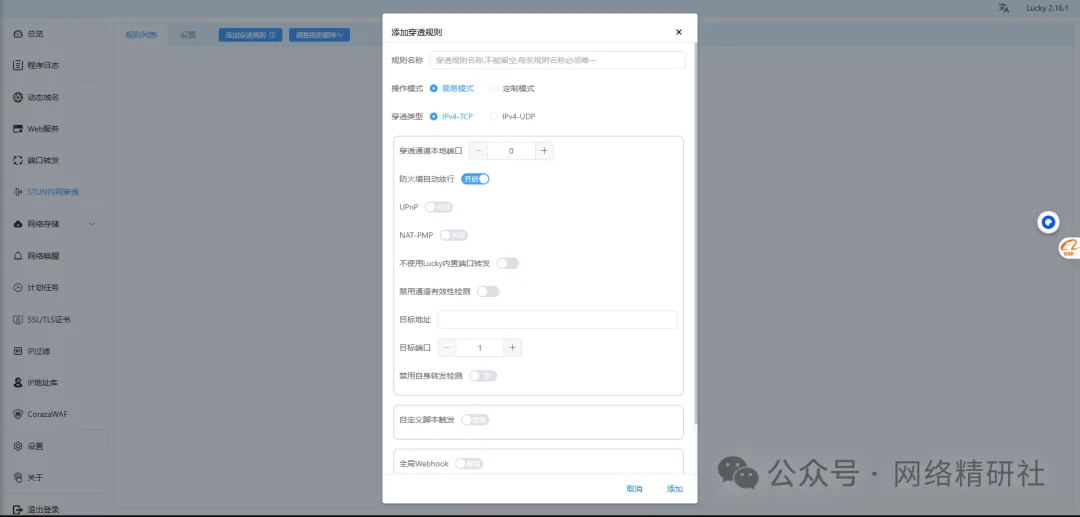1080x517 pixels.
Task: Click the 端口转发 sidebar icon
Action: [18, 160]
